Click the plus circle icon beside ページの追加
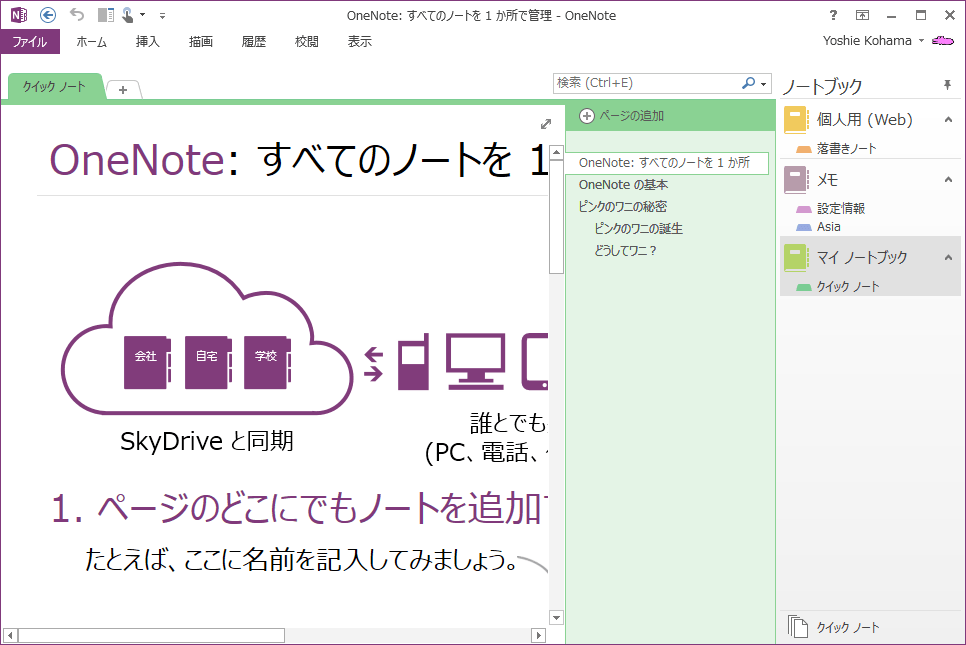The width and height of the screenshot is (966, 645). (586, 116)
